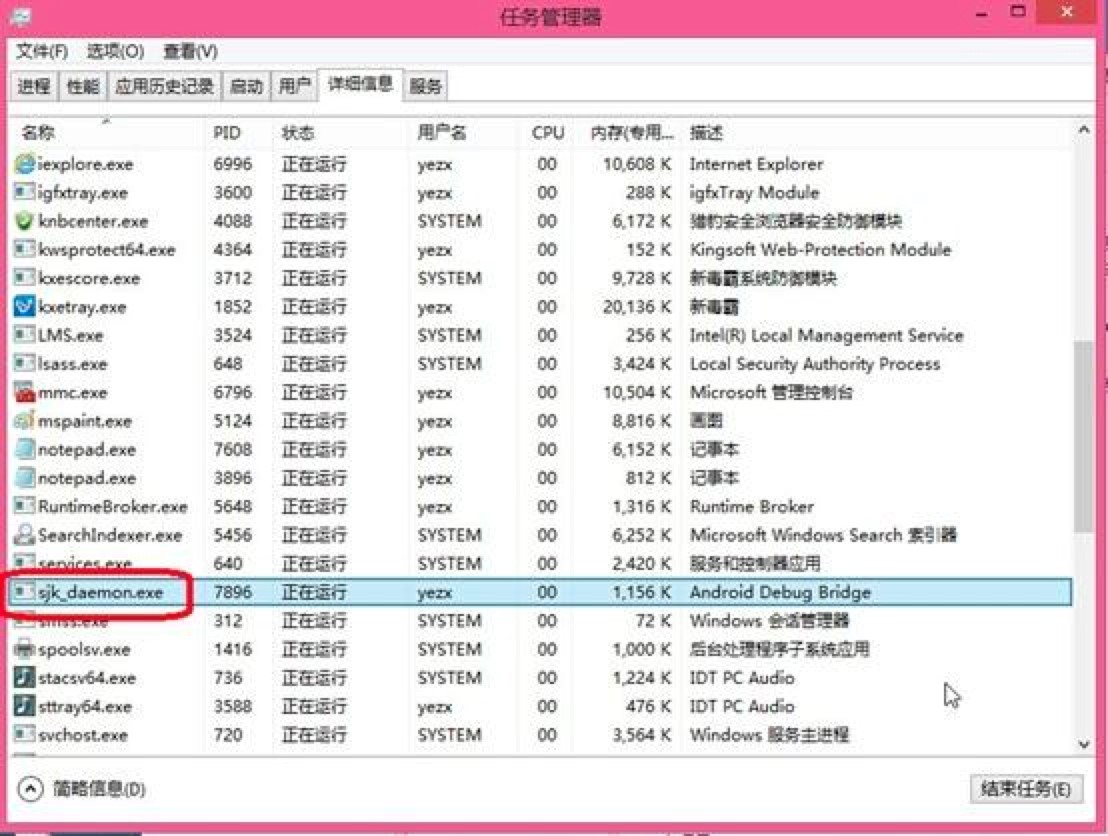This screenshot has width=1108, height=836.
Task: Click the svchost.exe process icon
Action: [x=25, y=734]
